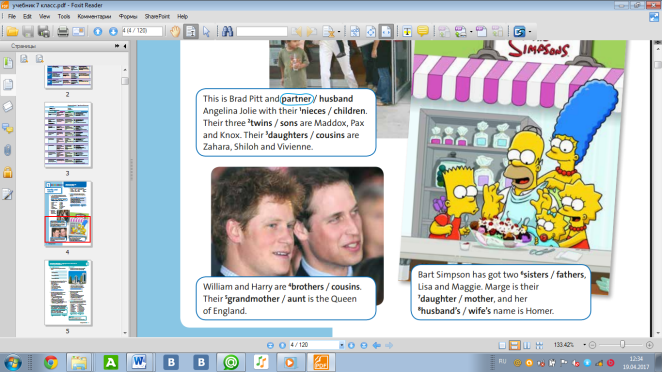The width and height of the screenshot is (662, 372).
Task: Open the page number dropdown in status bar
Action: coord(342,345)
